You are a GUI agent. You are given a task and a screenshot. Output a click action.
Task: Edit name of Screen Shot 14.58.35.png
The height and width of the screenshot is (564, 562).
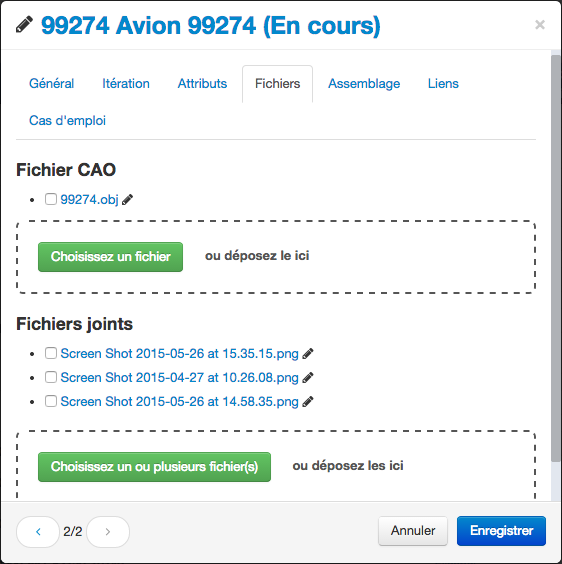point(308,401)
